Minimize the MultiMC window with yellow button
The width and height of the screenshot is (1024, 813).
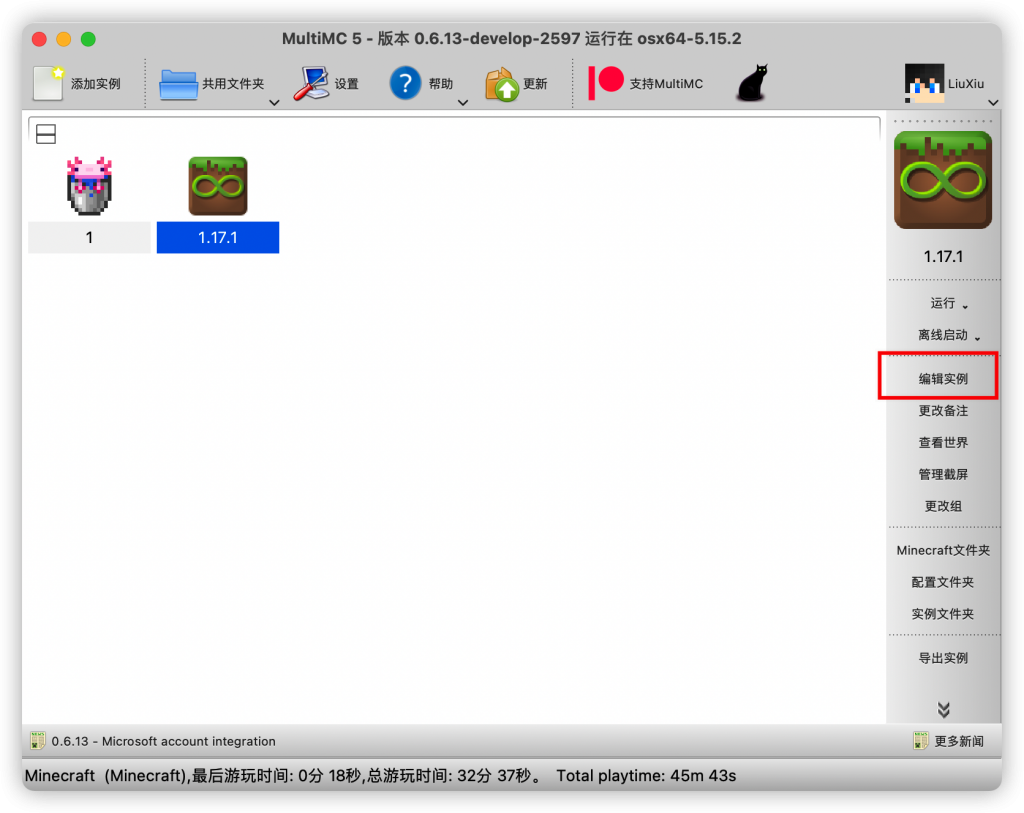click(x=63, y=39)
